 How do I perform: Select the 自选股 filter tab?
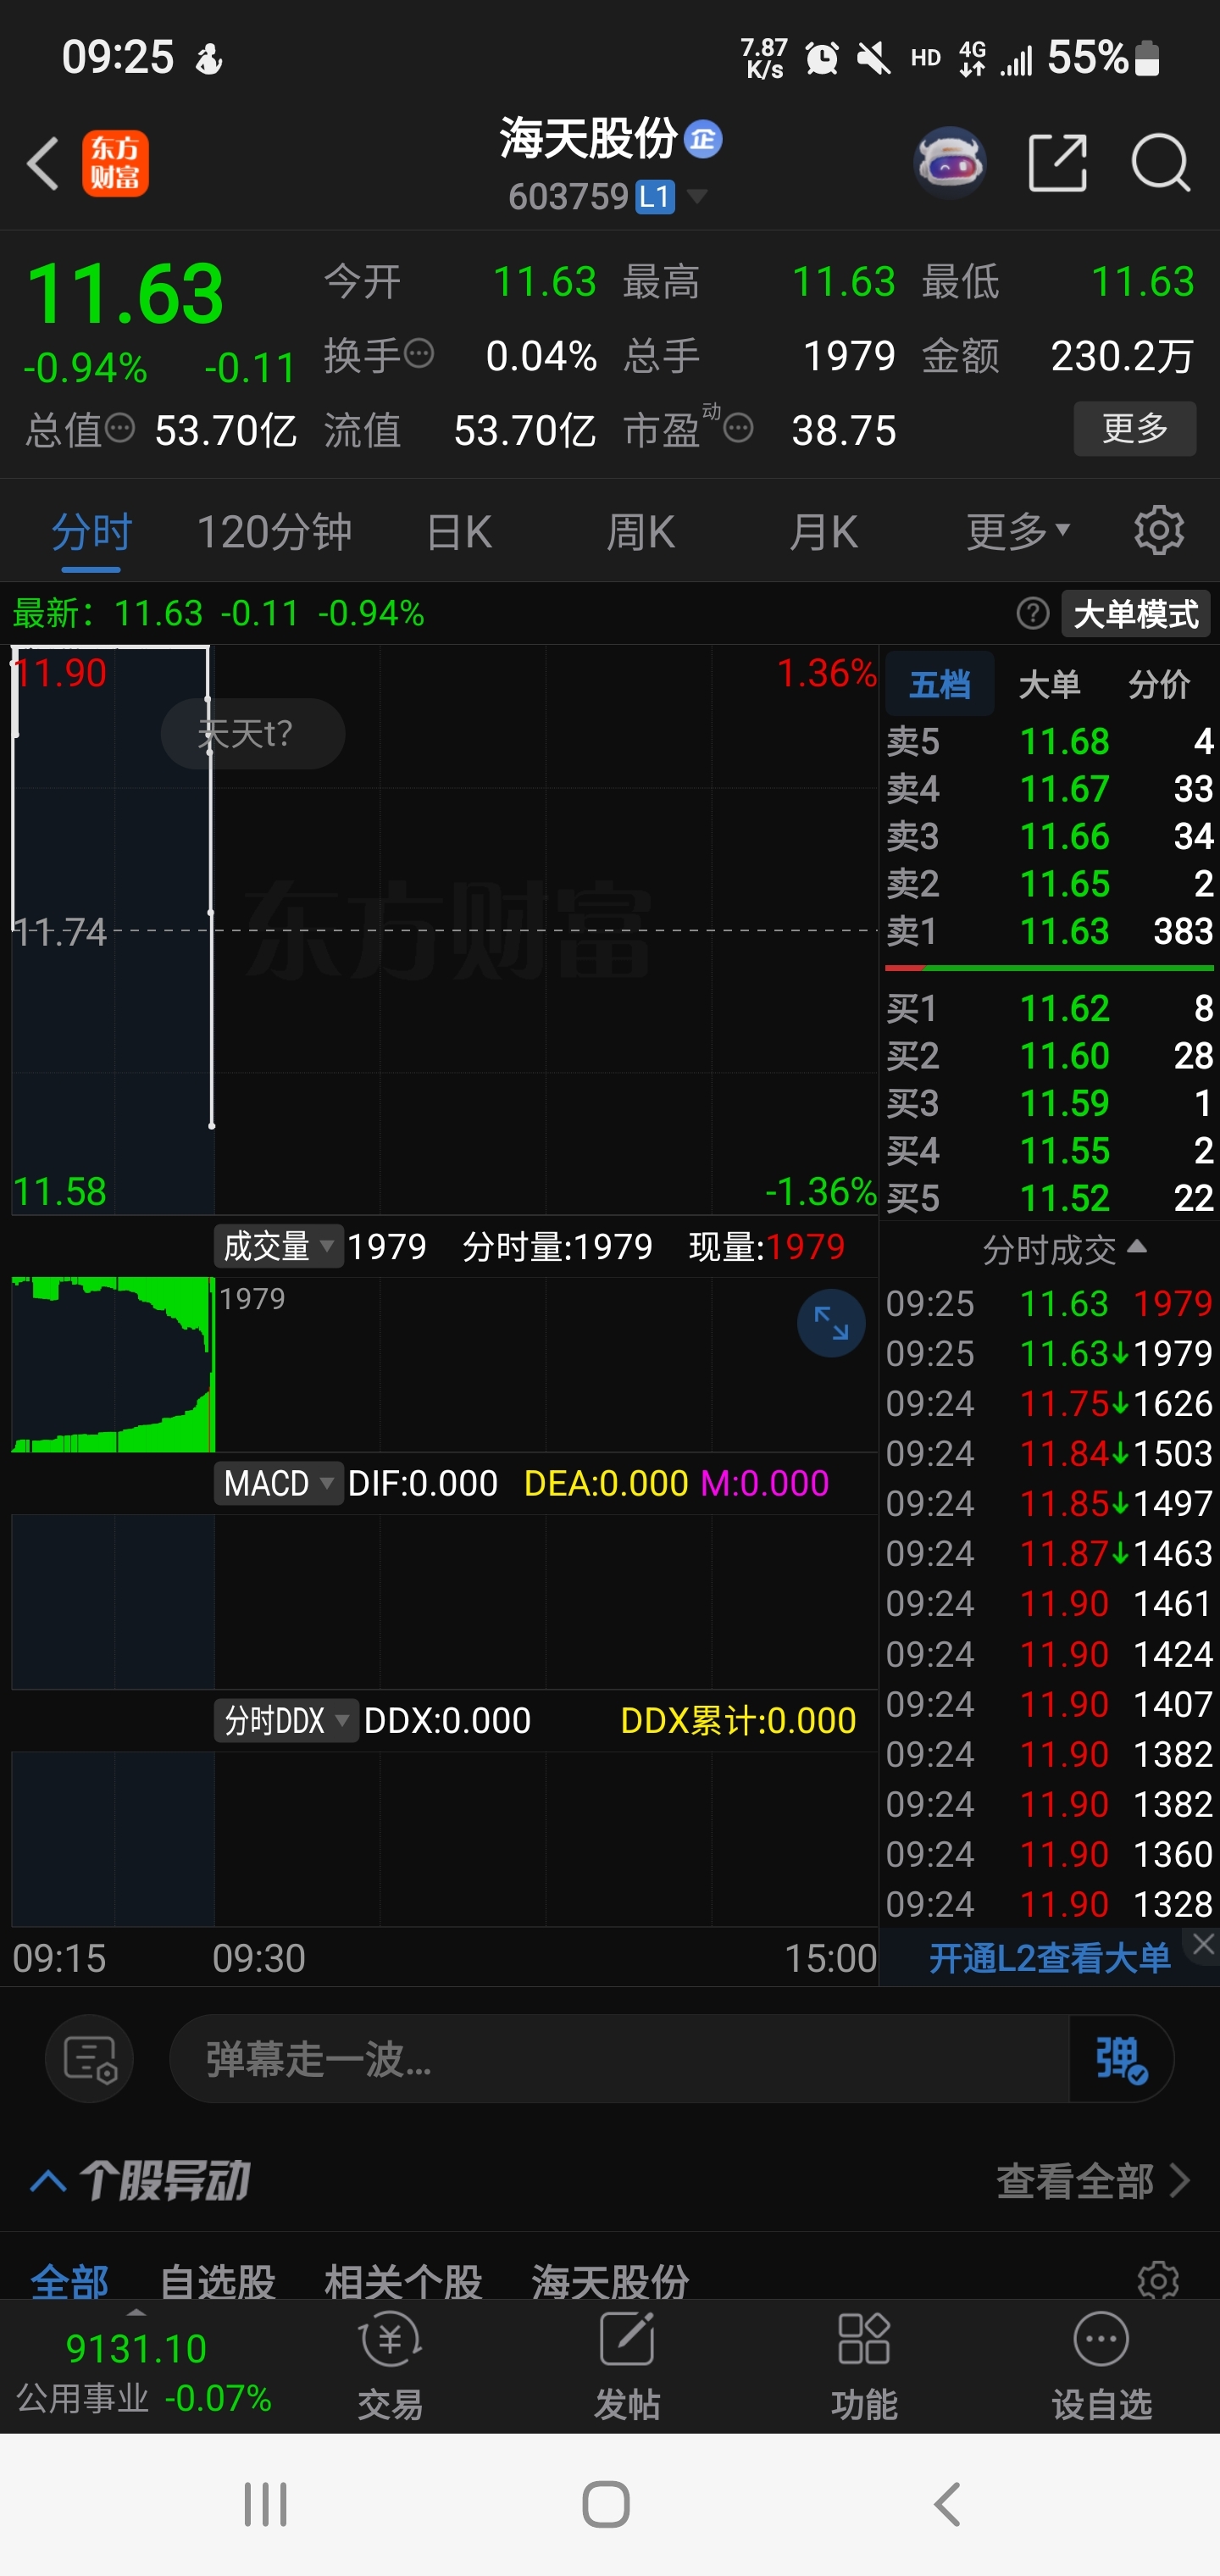(217, 2281)
